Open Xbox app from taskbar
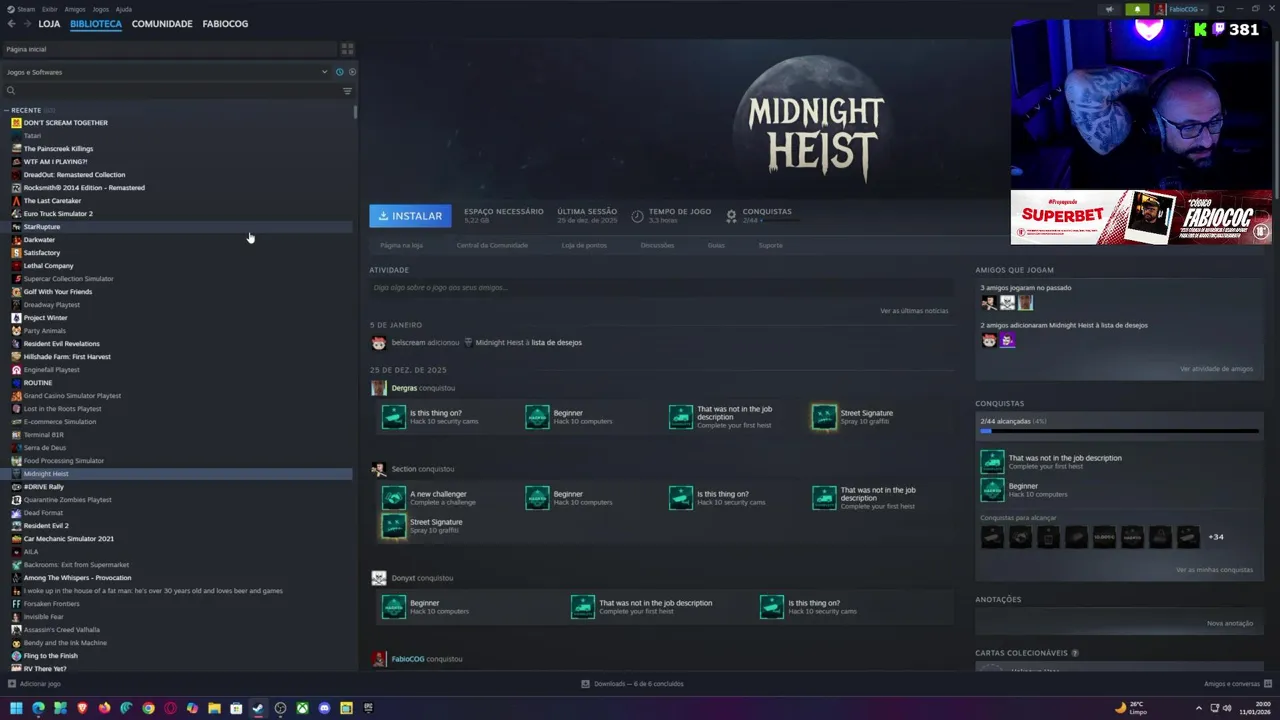This screenshot has width=1280, height=720. click(x=302, y=708)
